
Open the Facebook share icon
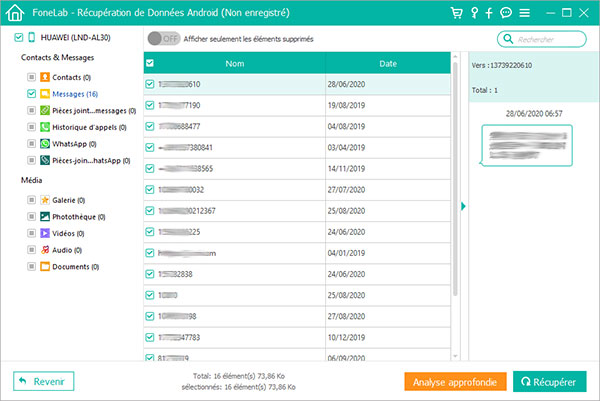[490, 13]
